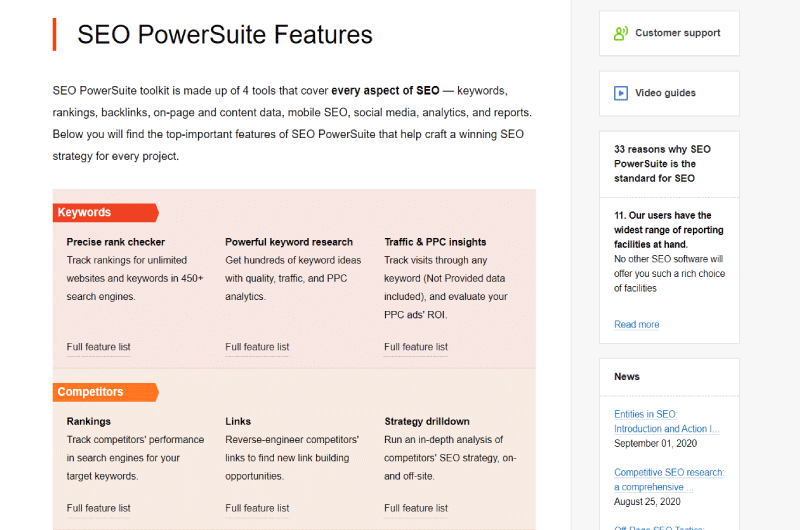Click the widest range of reporting facilities text
The image size is (800, 530).
(668, 230)
